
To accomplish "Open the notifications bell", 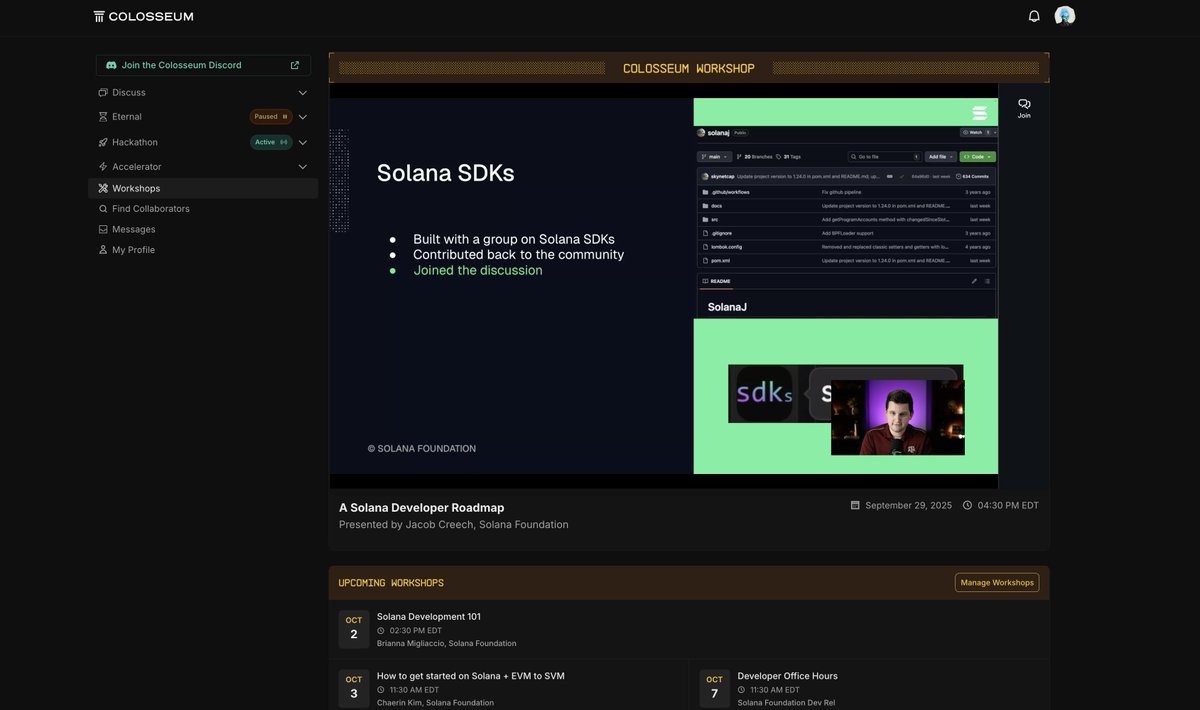I will pos(1034,16).
